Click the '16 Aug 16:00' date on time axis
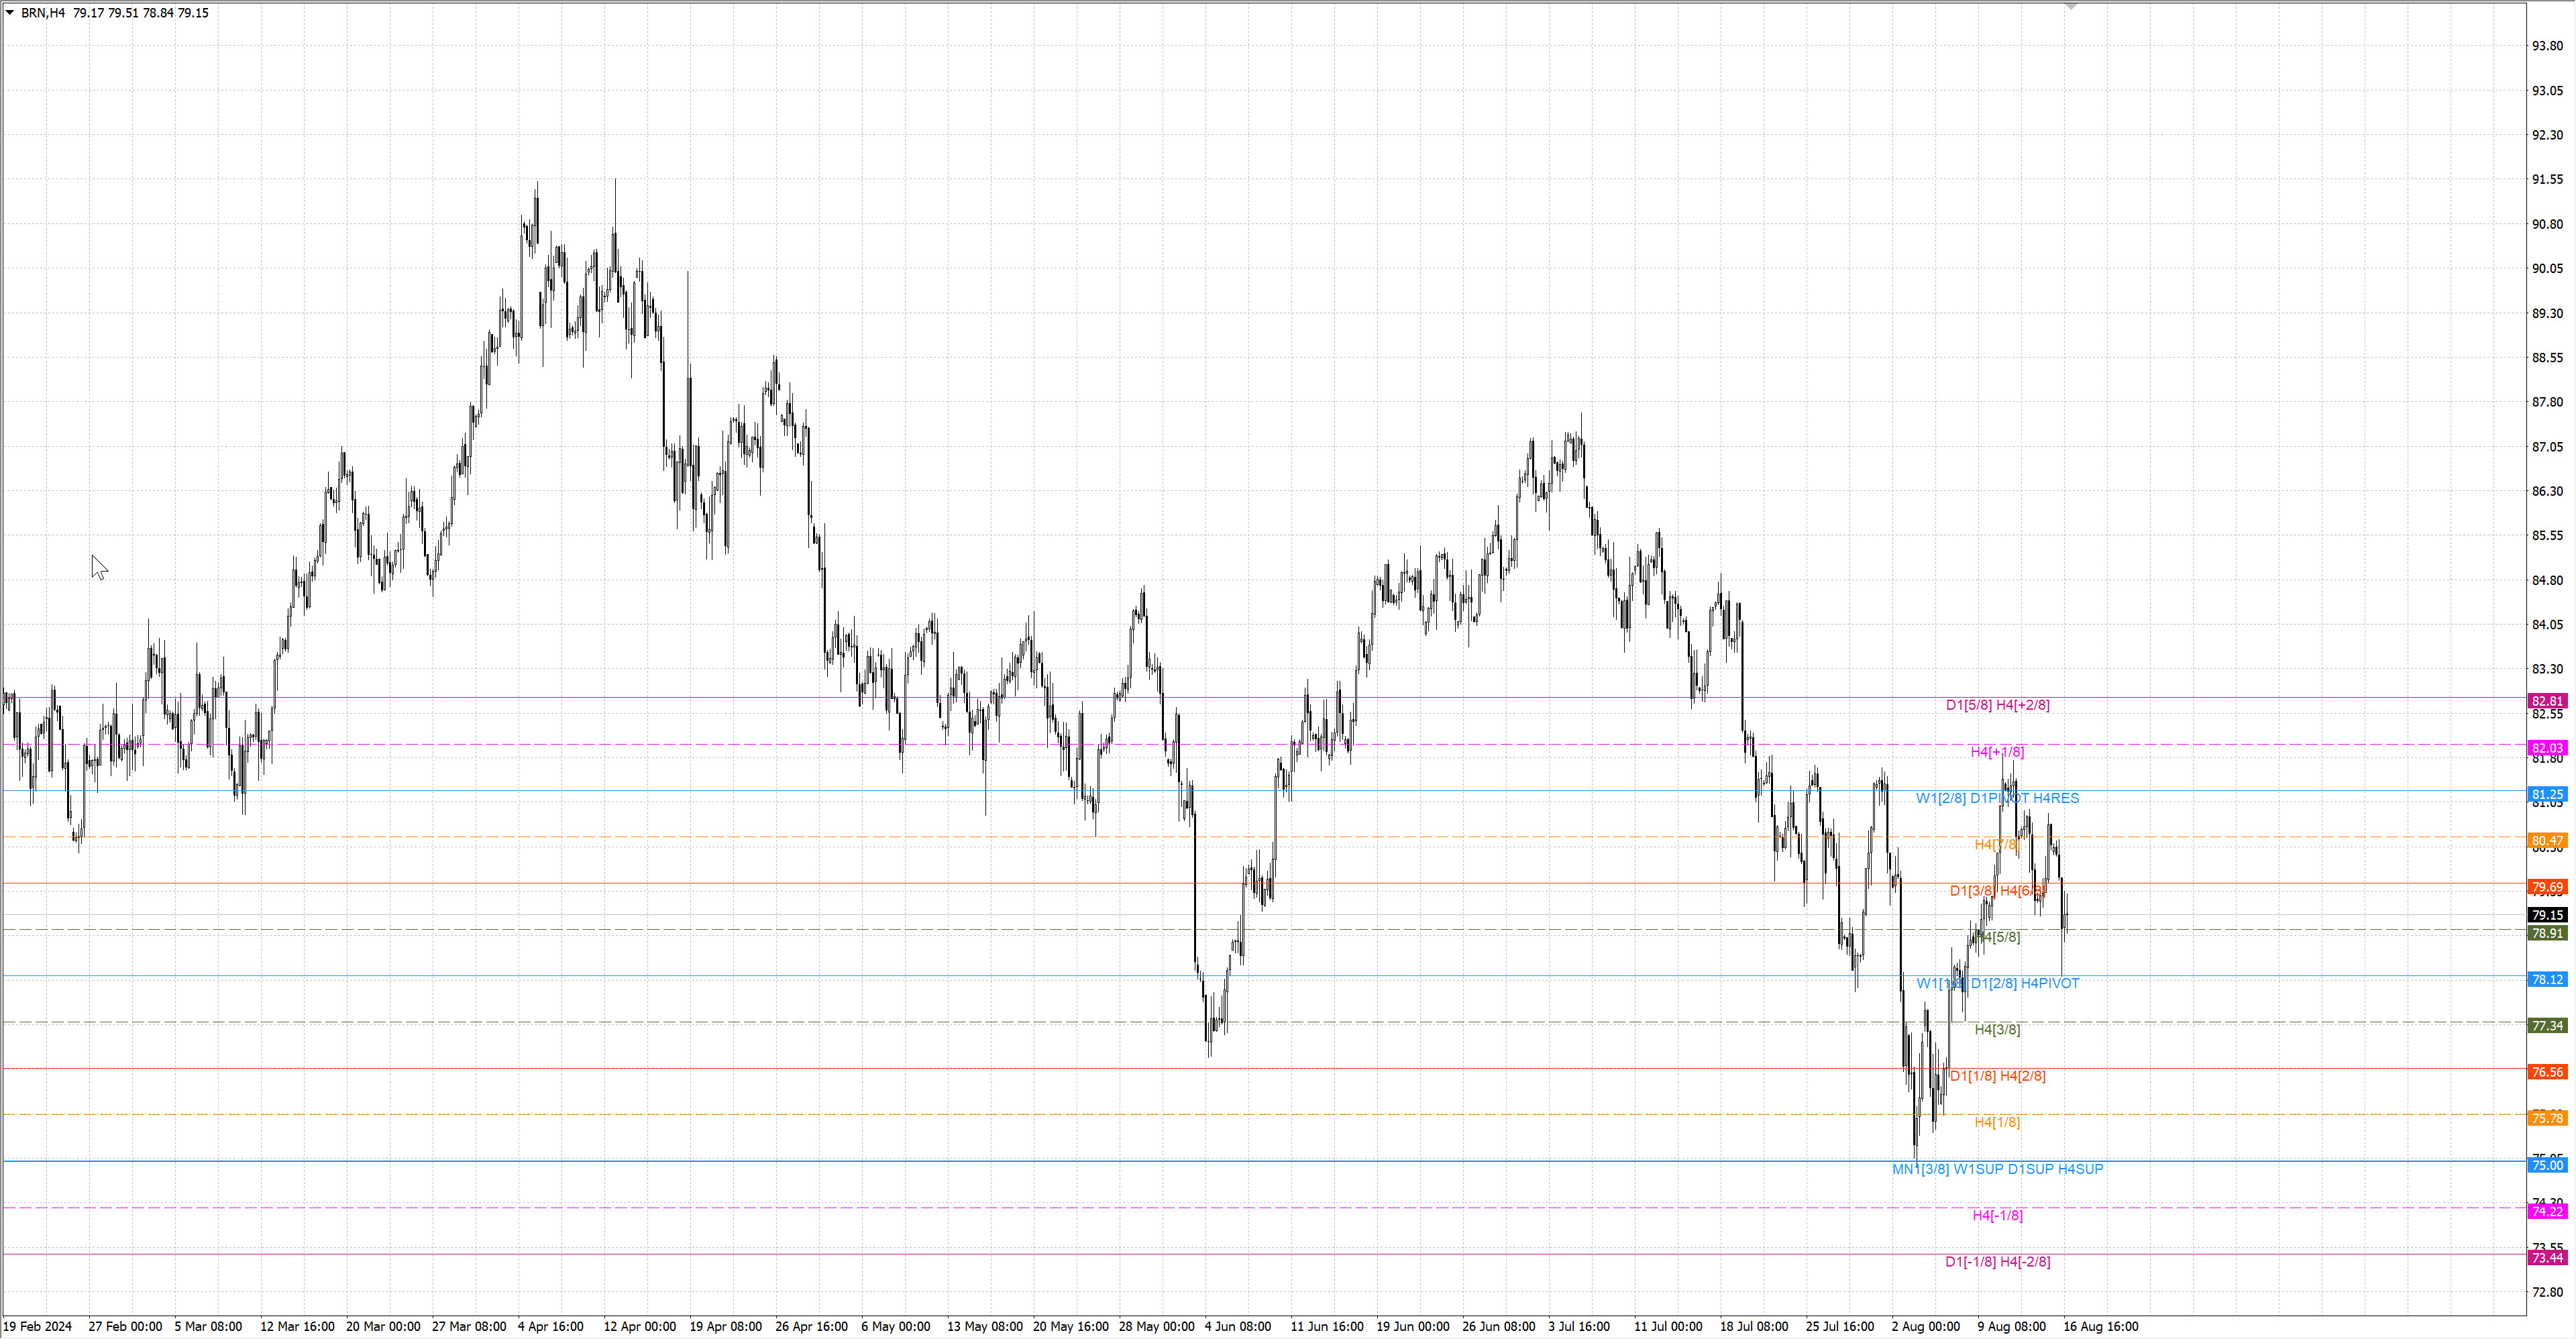This screenshot has width=2576, height=1339. (x=2100, y=1326)
